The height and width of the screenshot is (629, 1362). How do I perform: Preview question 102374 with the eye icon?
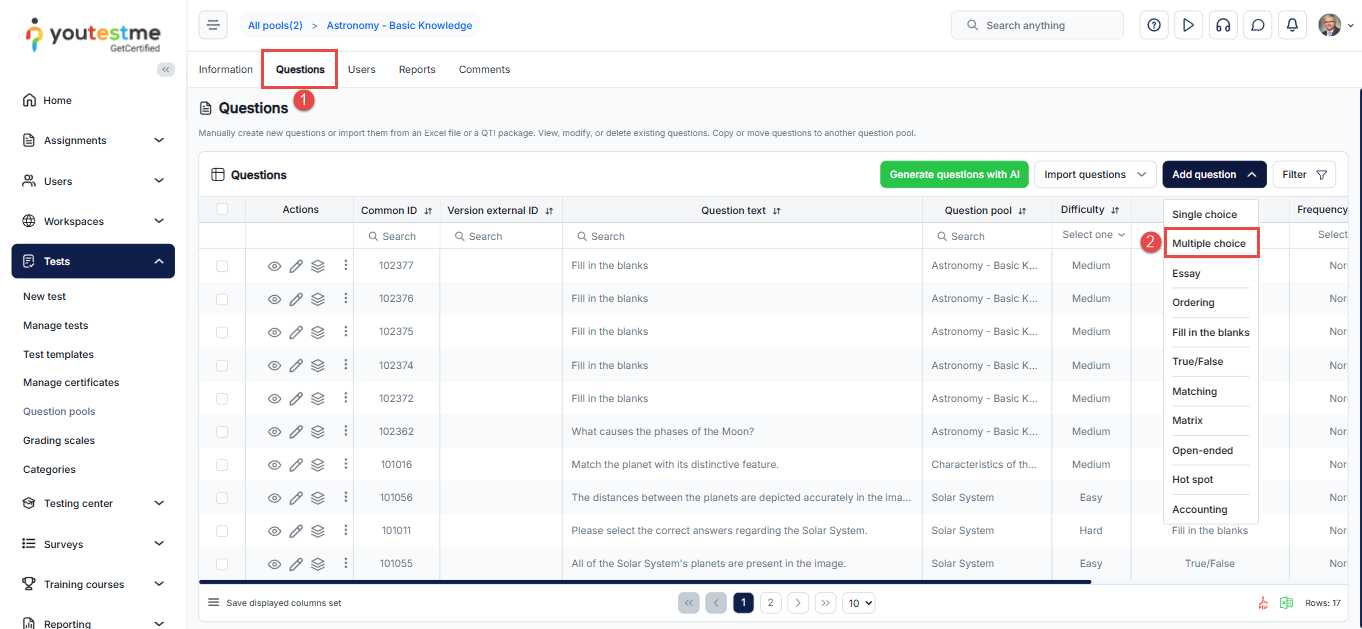(x=275, y=366)
